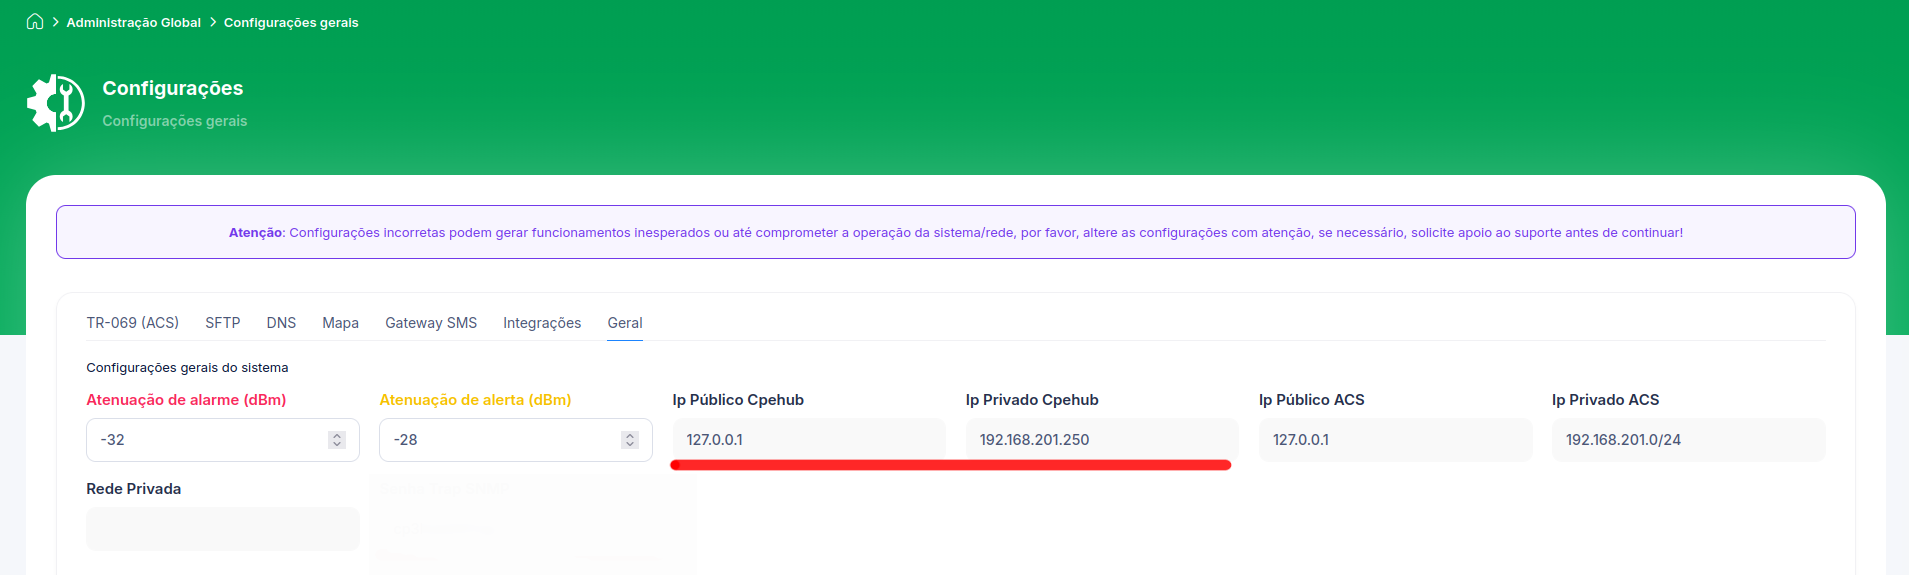The height and width of the screenshot is (575, 1909).
Task: Click the Ip Privado Cpehub label
Action: (x=1032, y=400)
